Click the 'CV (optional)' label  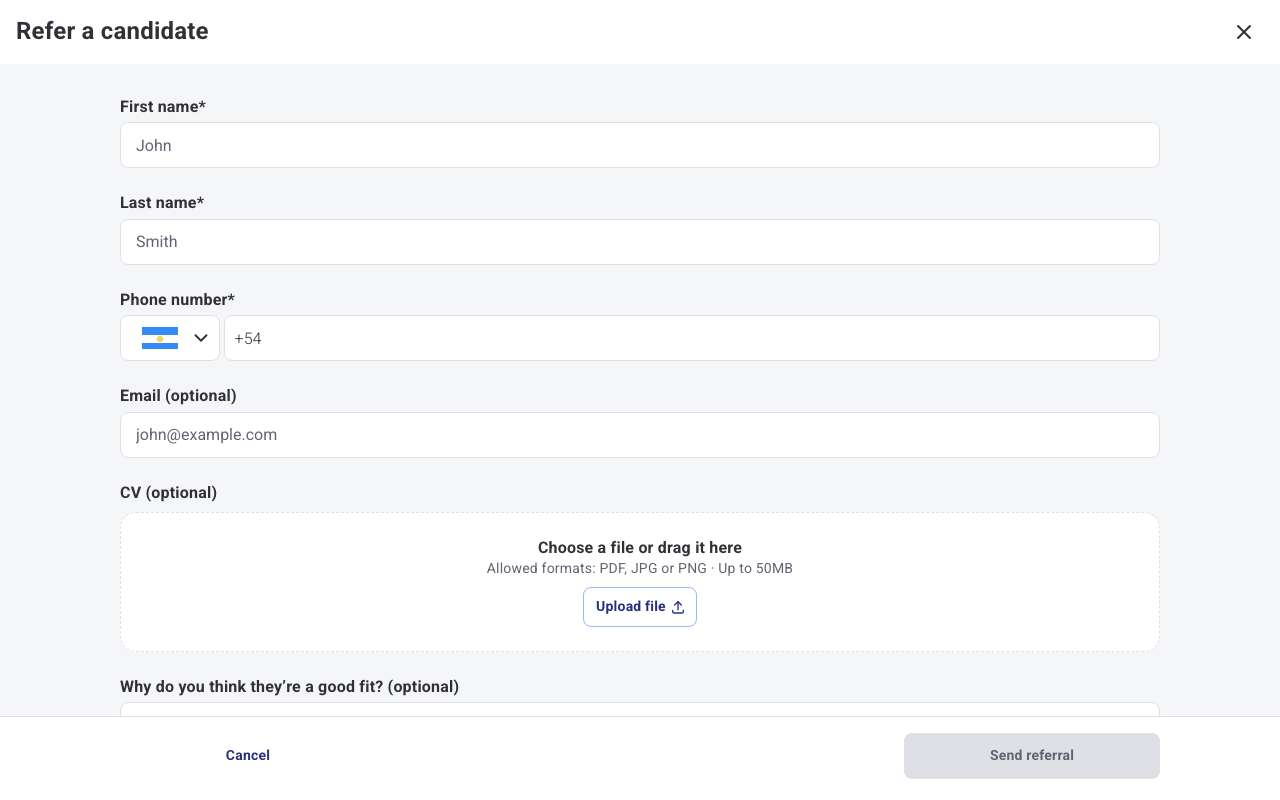(168, 492)
